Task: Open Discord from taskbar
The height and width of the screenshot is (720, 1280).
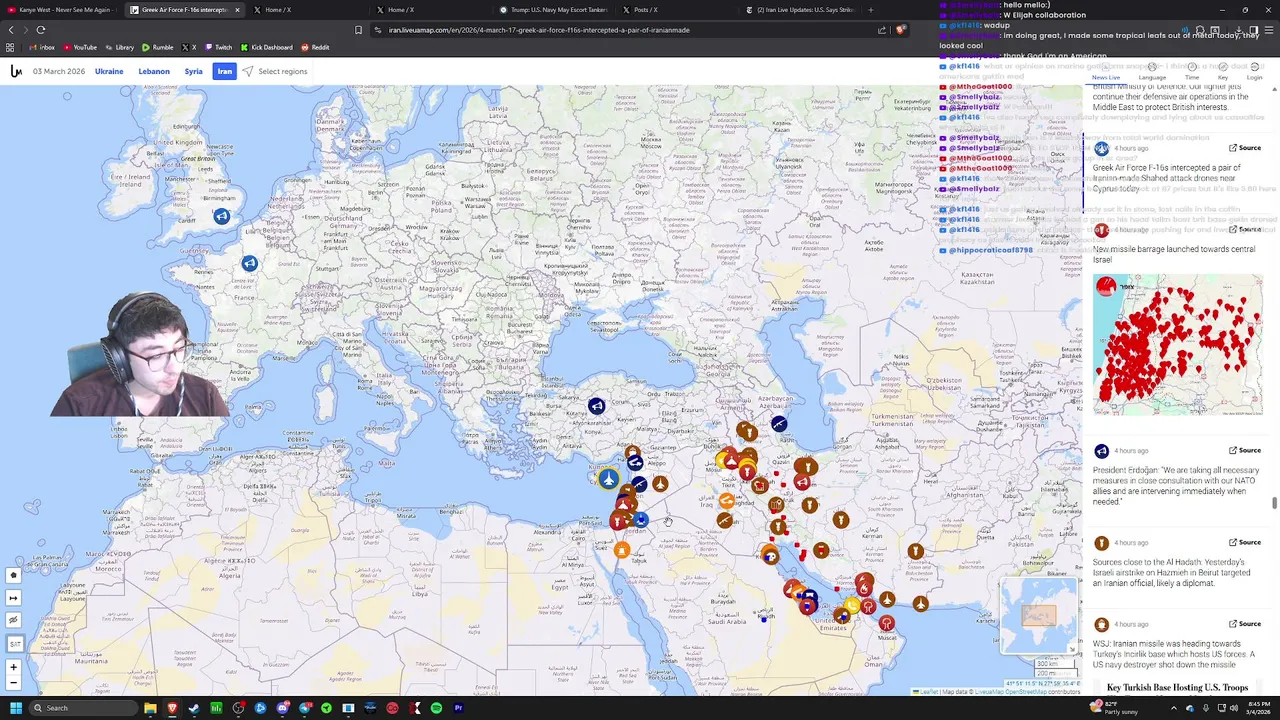Action: coord(282,708)
